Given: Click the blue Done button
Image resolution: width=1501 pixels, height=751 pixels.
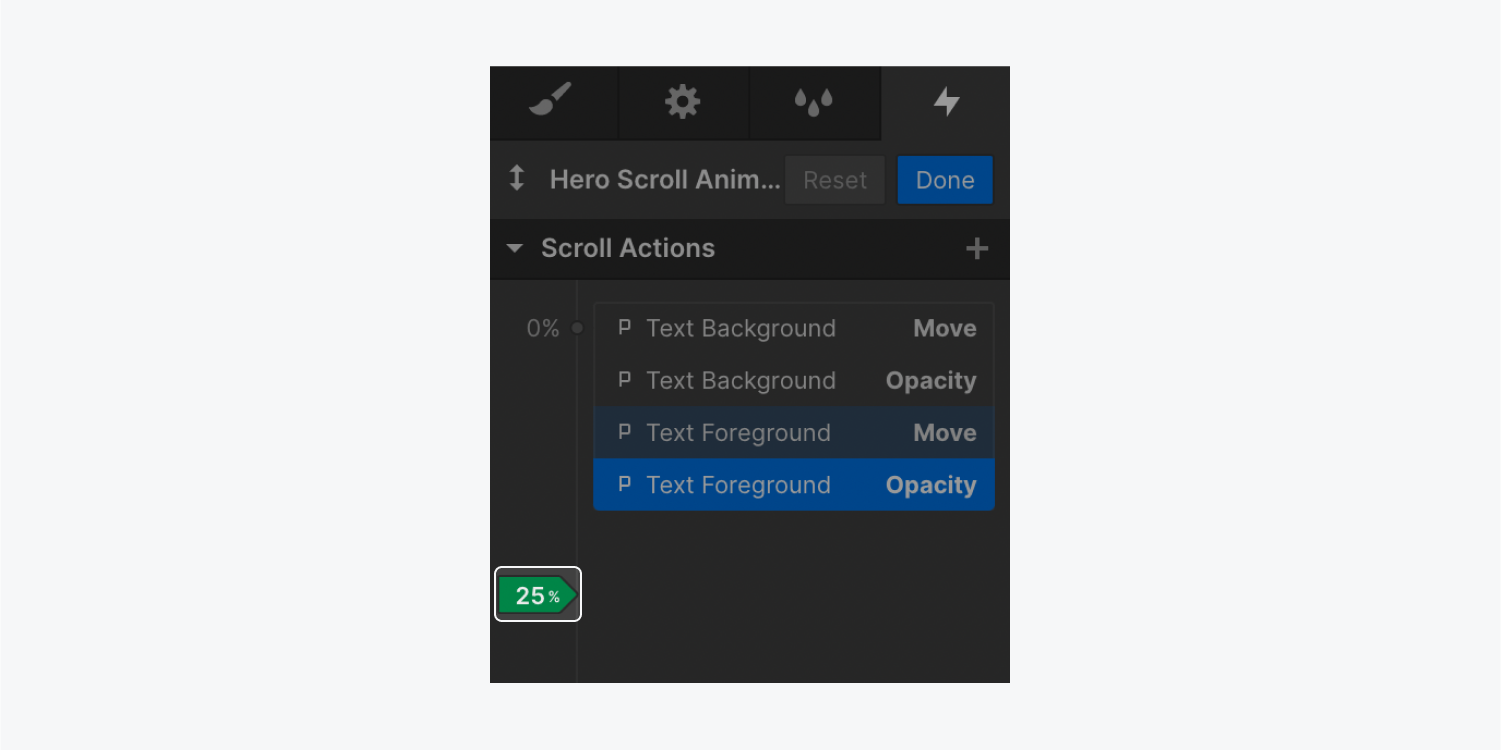Looking at the screenshot, I should (945, 180).
